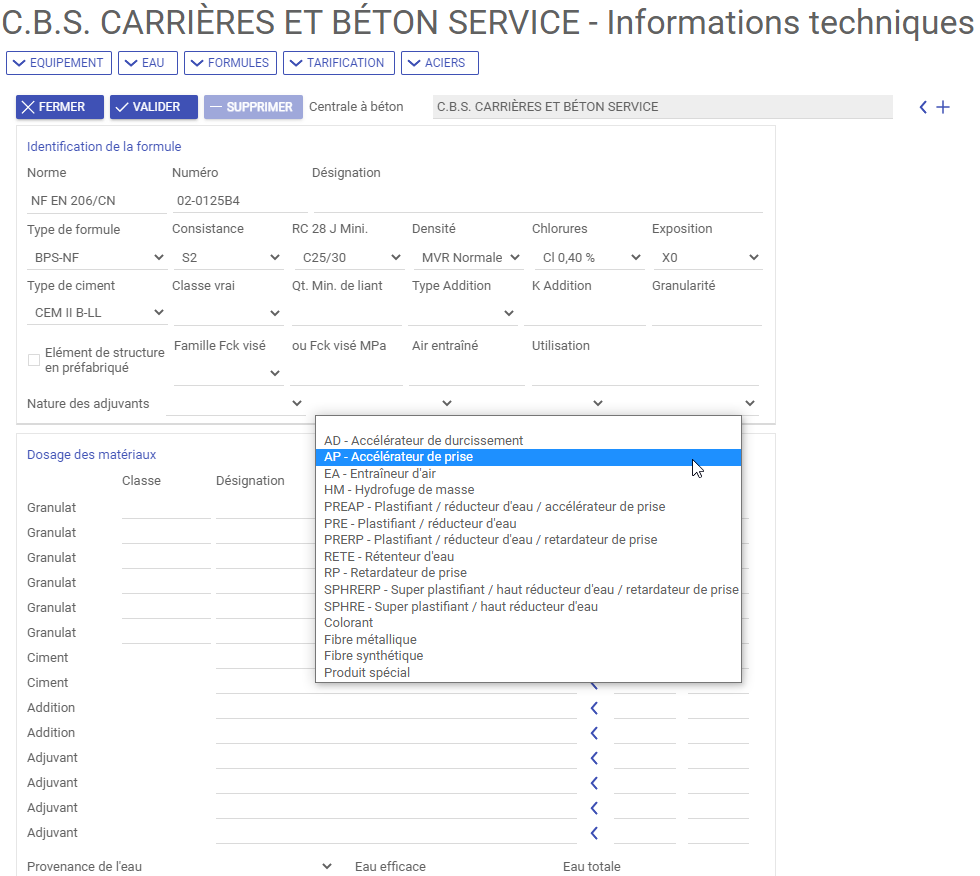The width and height of the screenshot is (980, 876).
Task: Open the Type Addition dropdown
Action: (462, 312)
